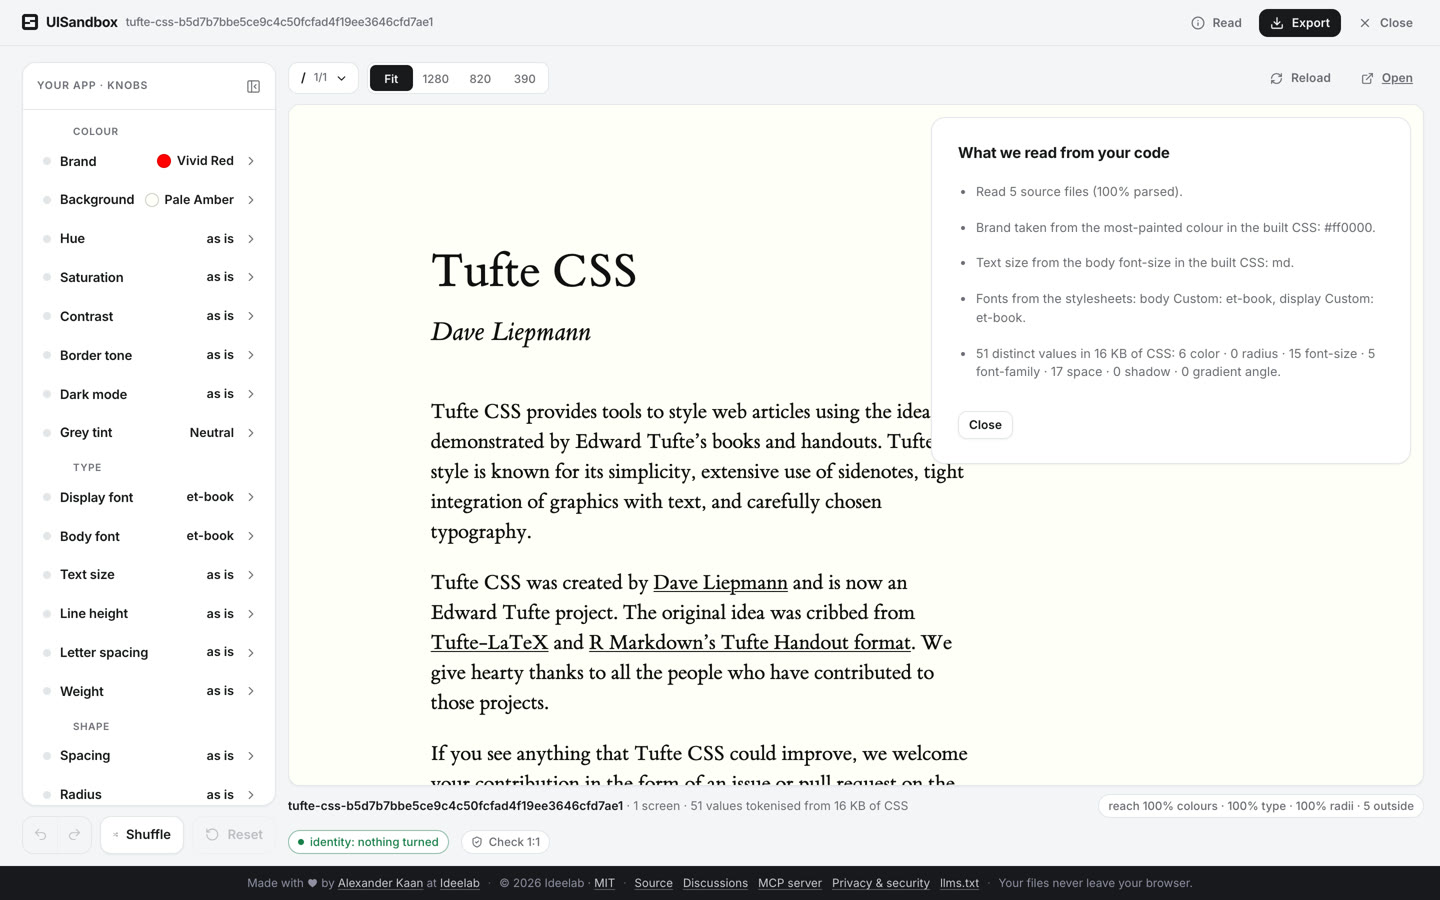Open the preview in new tab

1386,78
